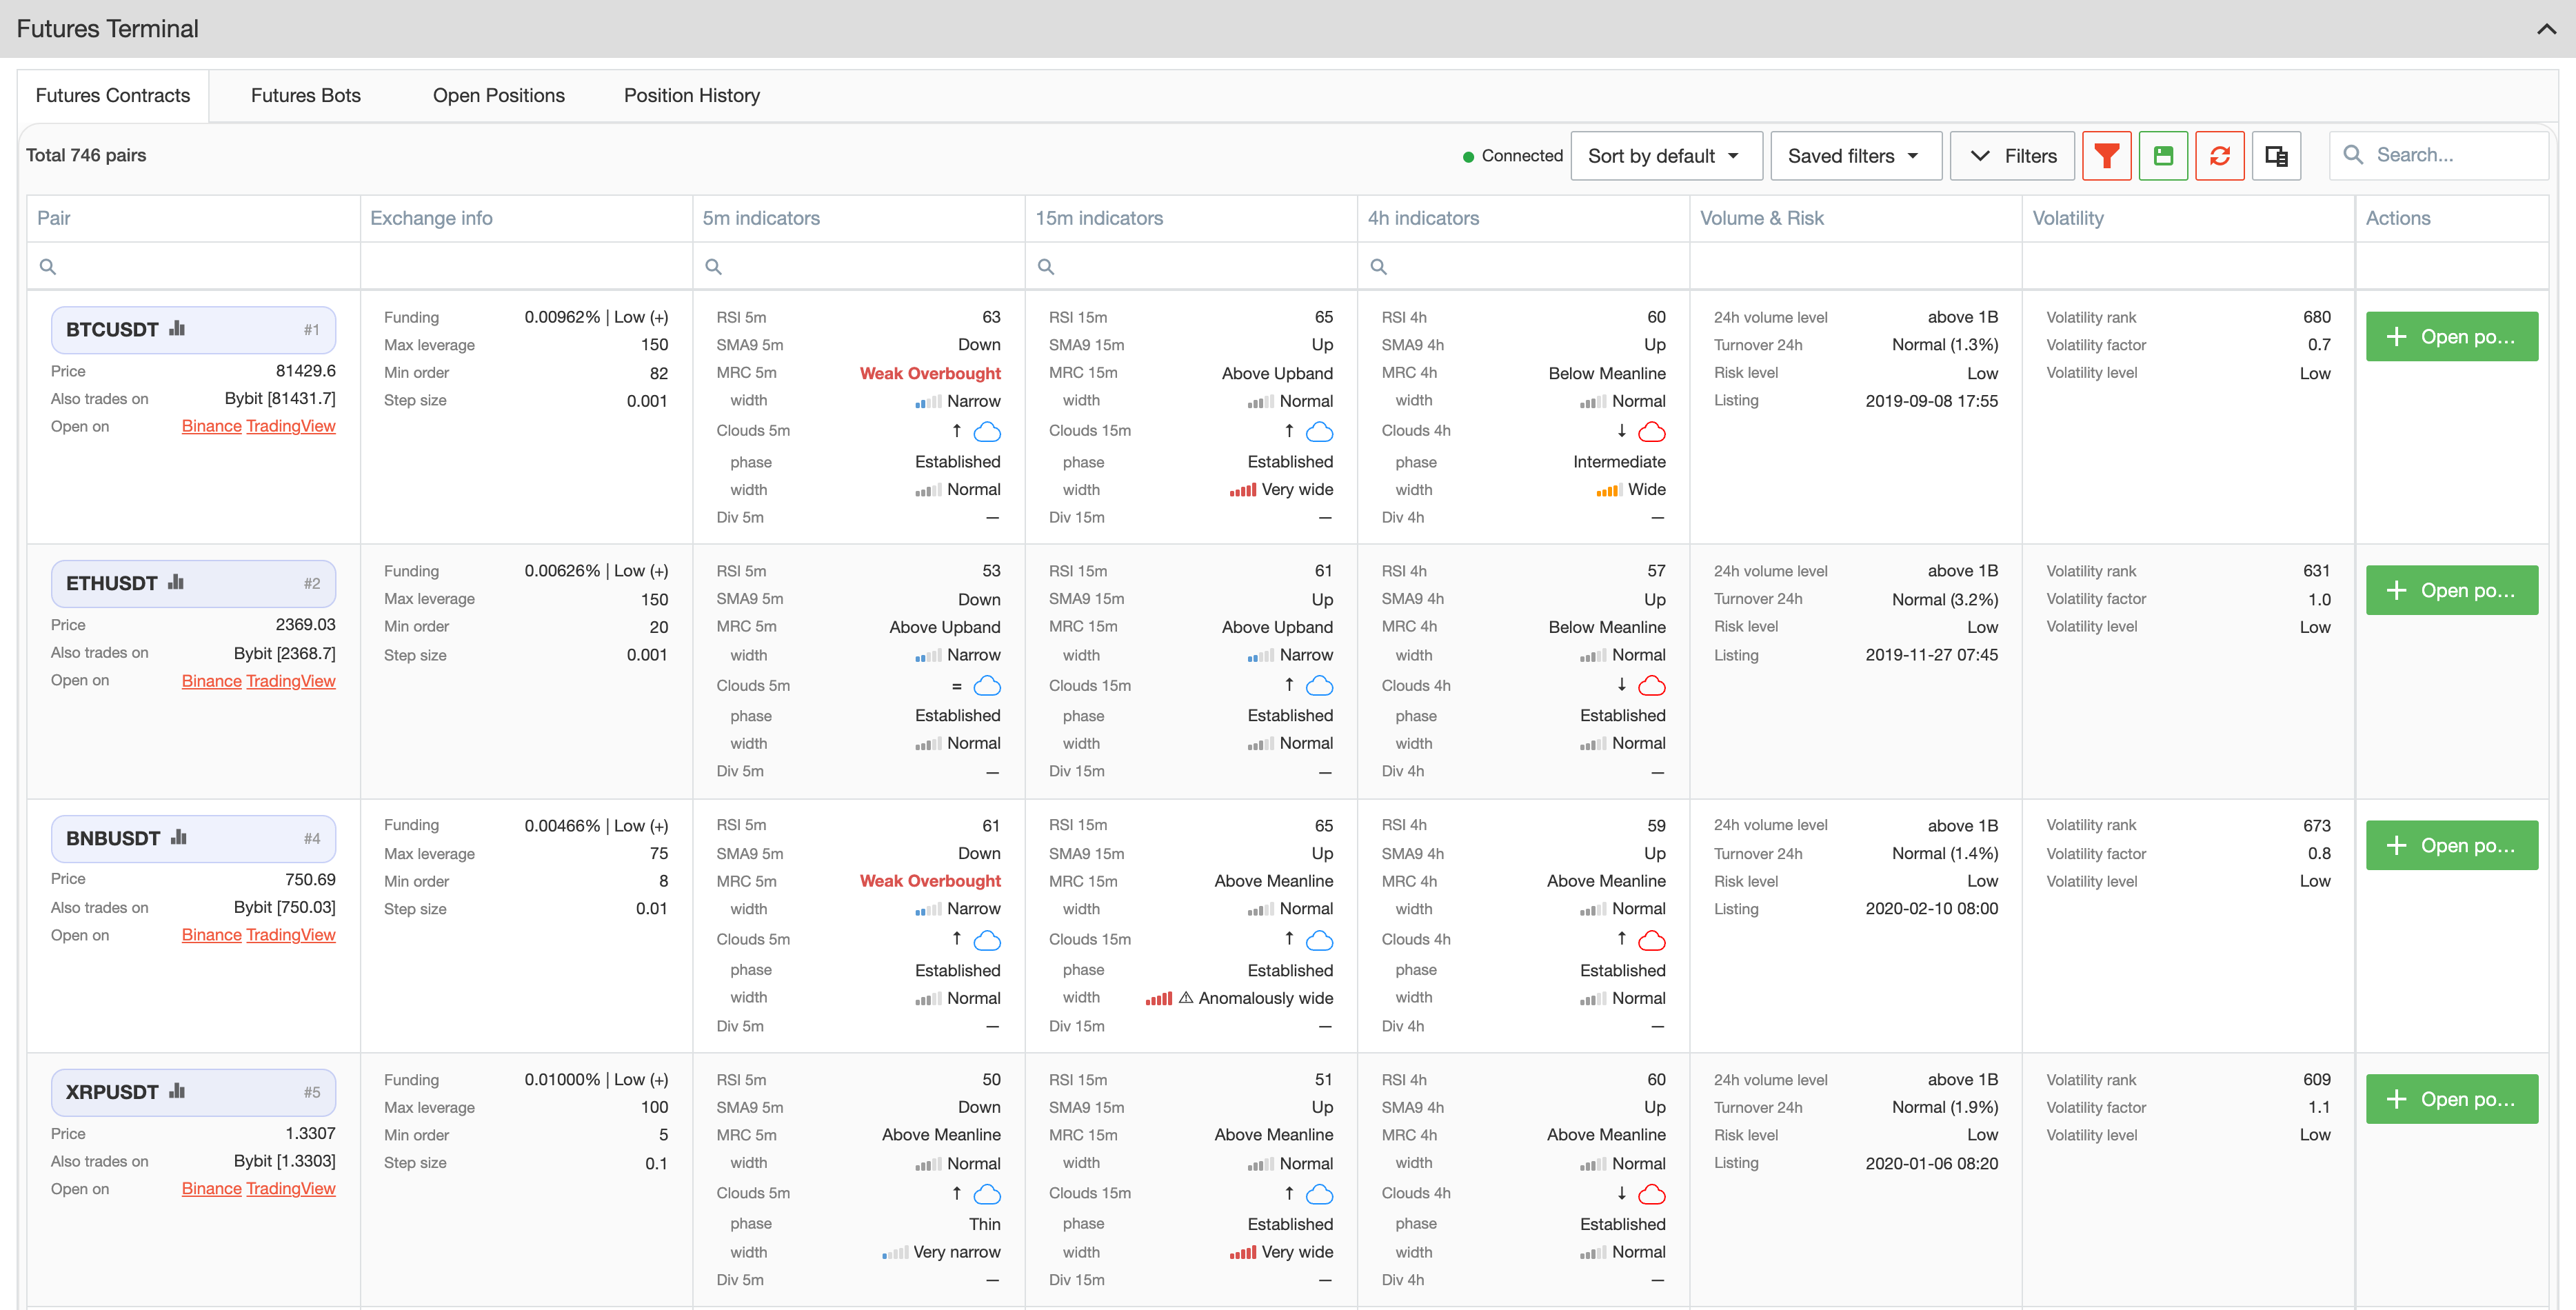This screenshot has height=1310, width=2576.
Task: Open BTCUSDT on Binance link
Action: click(211, 427)
